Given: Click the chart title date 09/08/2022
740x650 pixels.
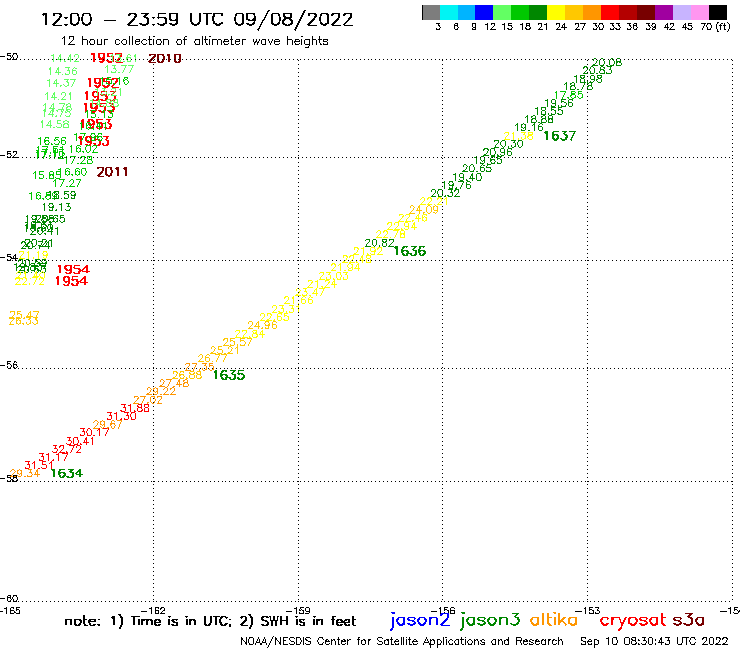Looking at the screenshot, I should 293,20.
